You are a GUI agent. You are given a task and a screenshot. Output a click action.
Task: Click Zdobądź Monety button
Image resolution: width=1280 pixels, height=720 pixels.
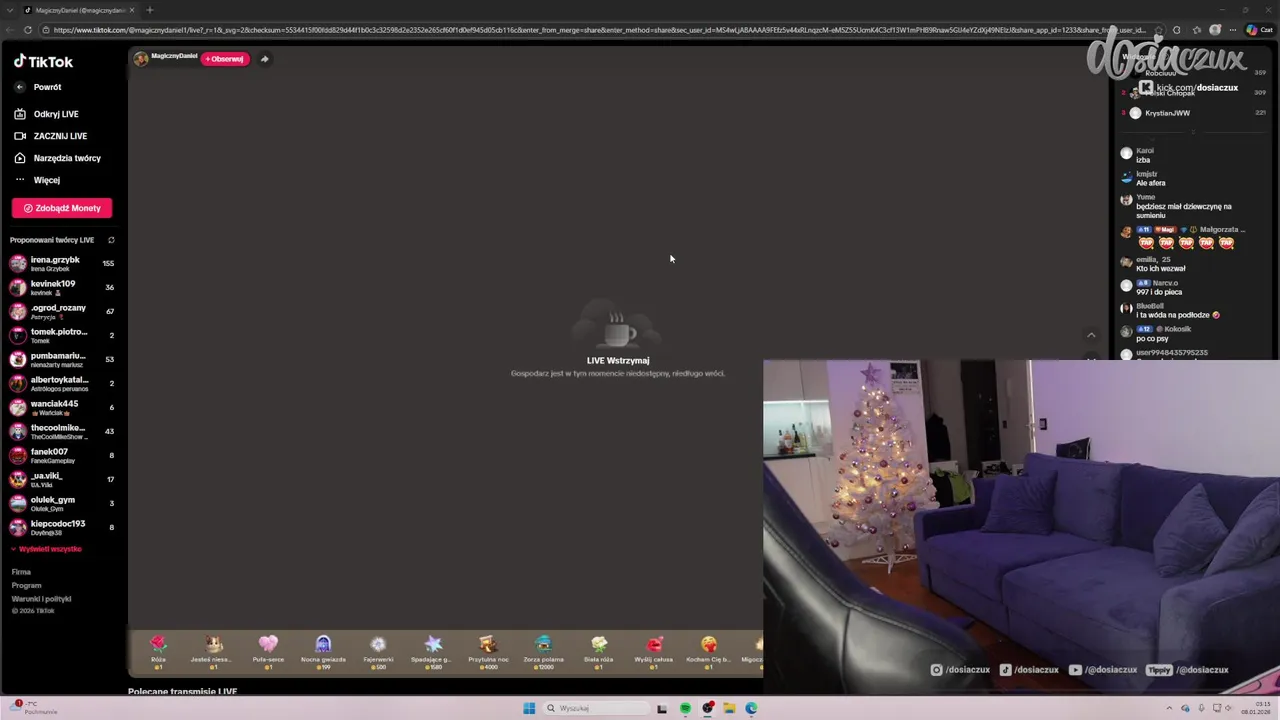pos(62,208)
